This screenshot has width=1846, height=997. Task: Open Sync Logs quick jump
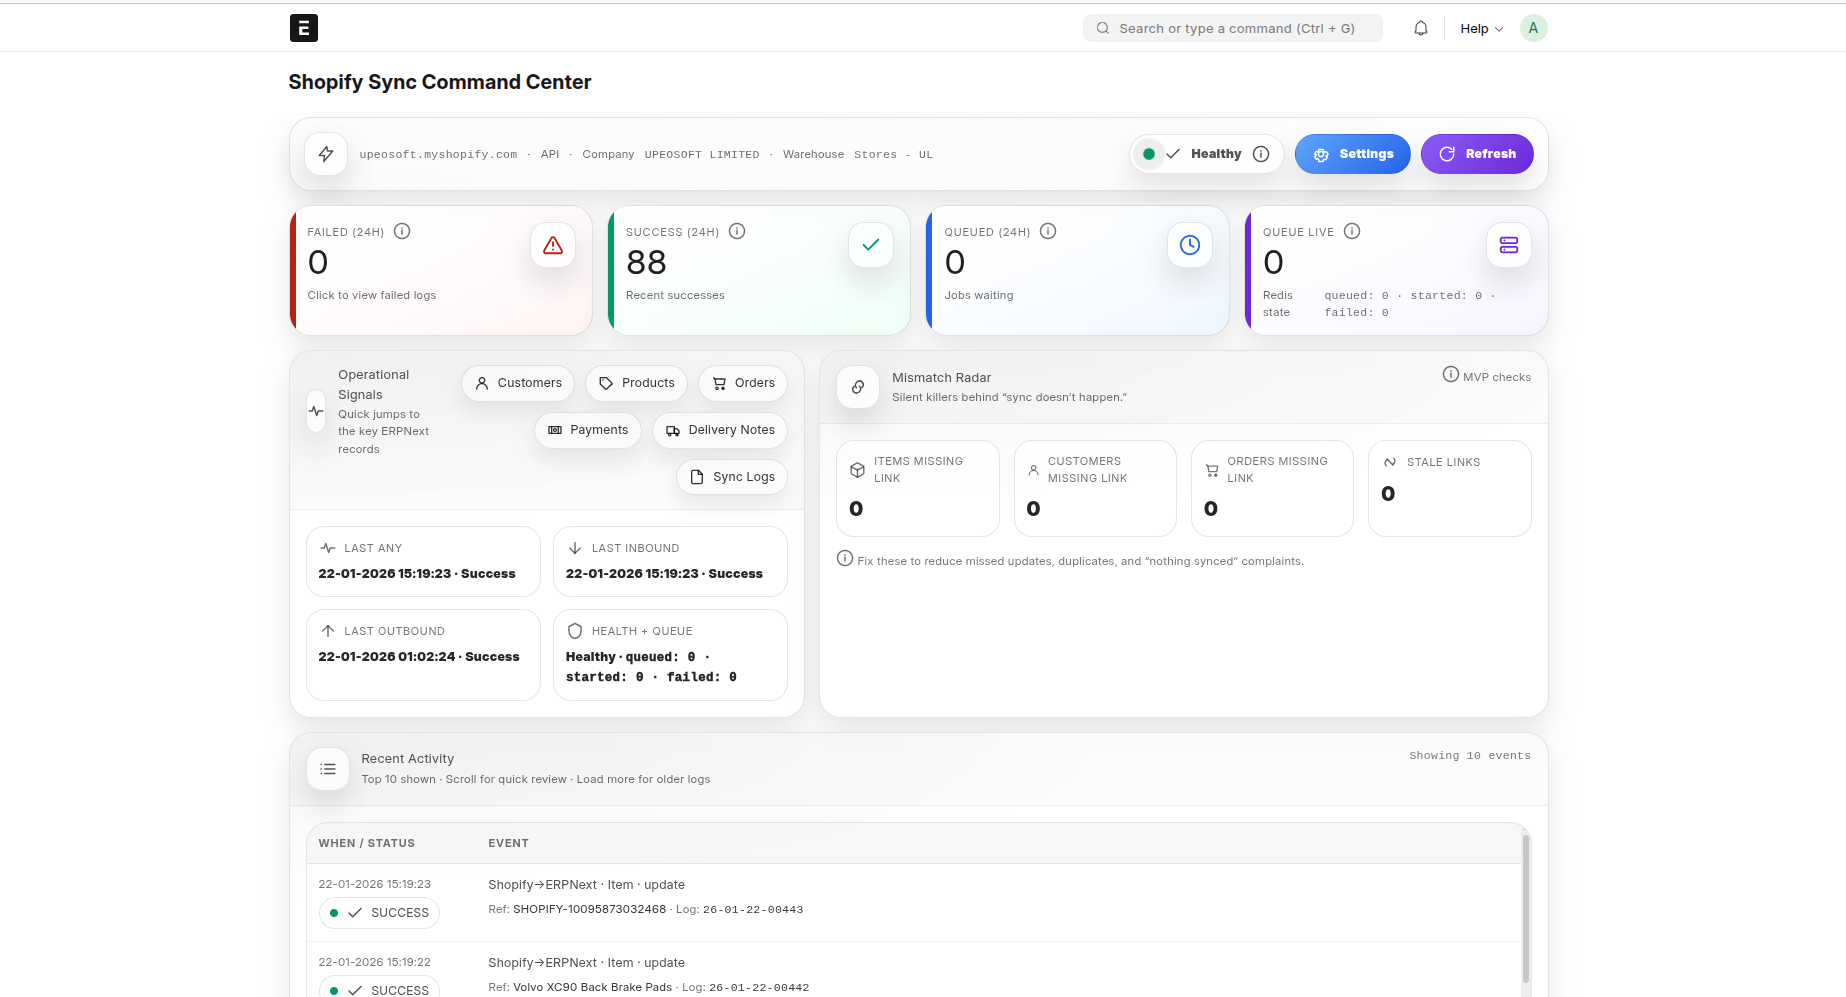[x=732, y=477]
